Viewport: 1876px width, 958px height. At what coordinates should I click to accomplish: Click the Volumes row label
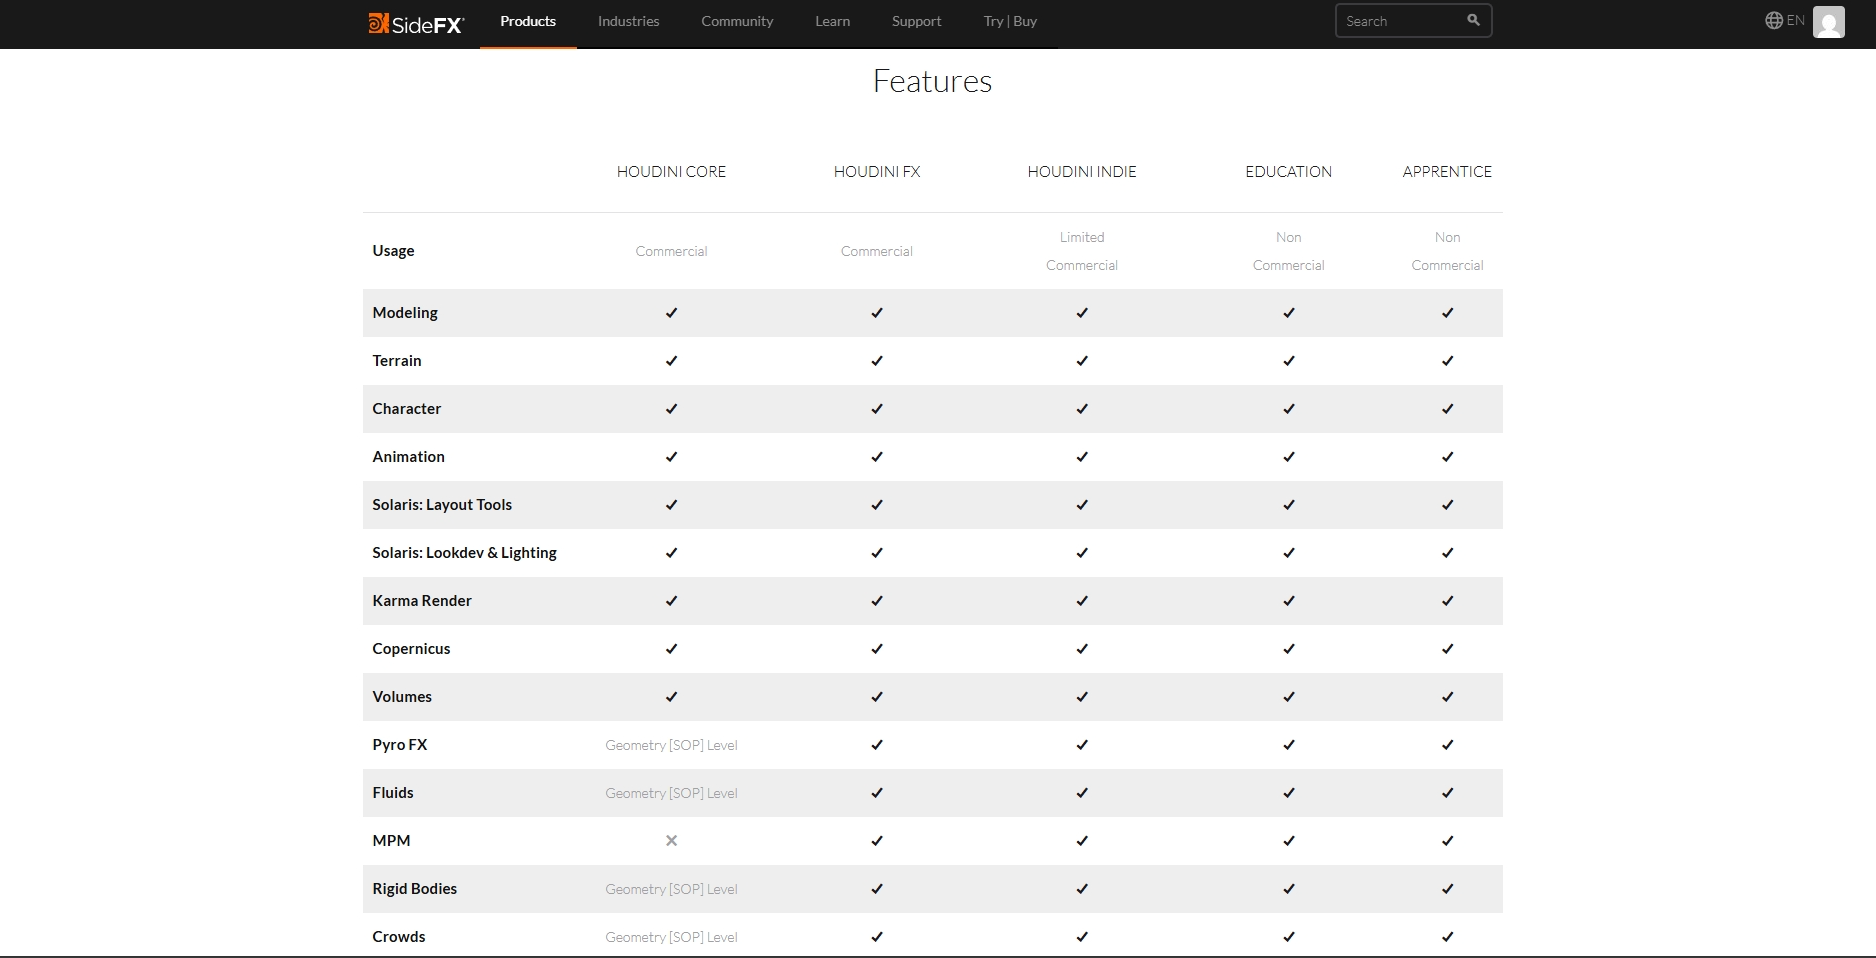click(402, 697)
